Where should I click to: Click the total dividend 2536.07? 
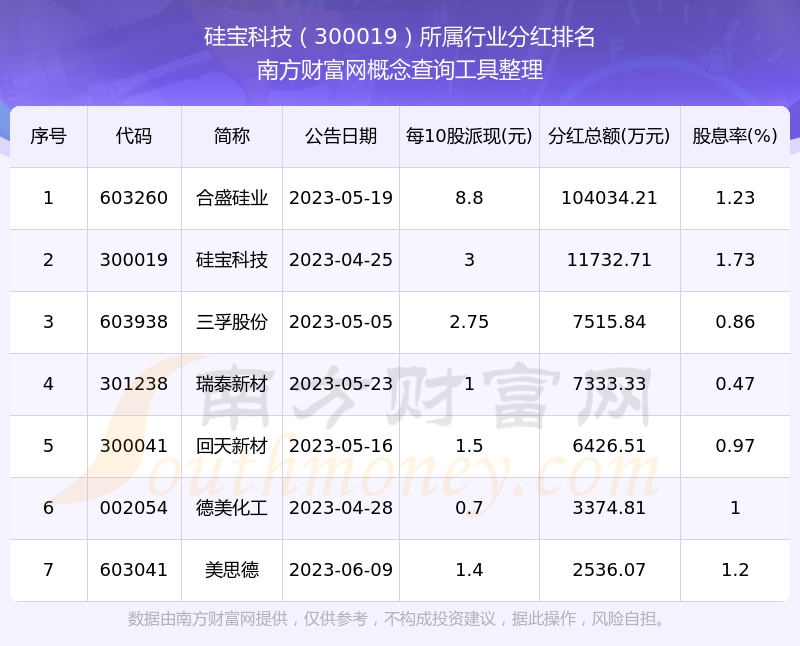[609, 570]
